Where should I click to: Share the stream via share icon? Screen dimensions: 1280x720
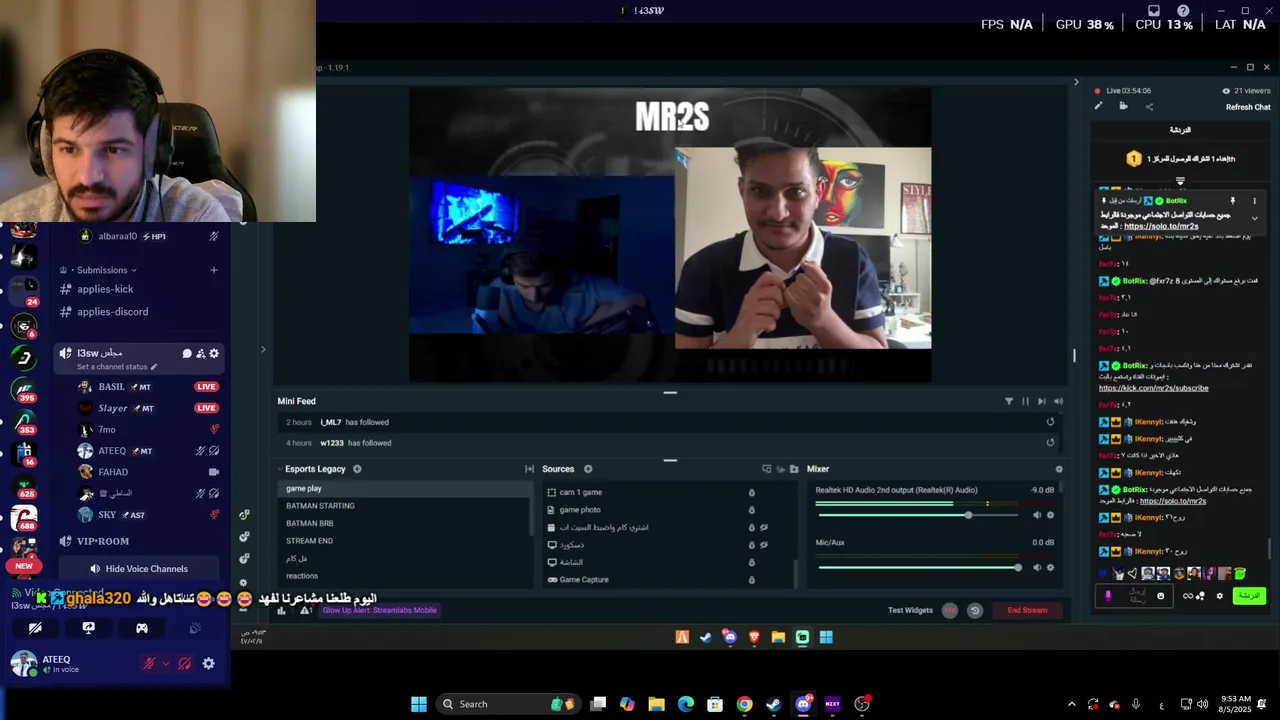coord(1148,106)
